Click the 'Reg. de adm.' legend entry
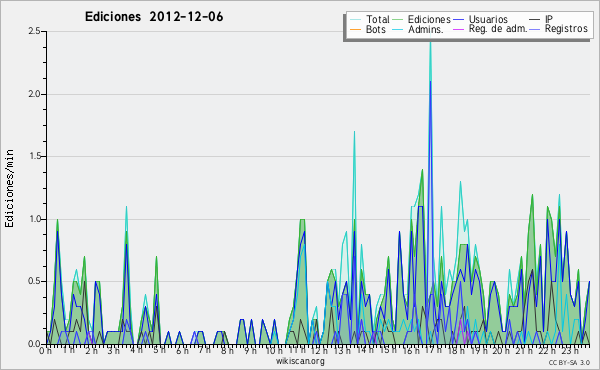600x370 pixels. point(498,29)
